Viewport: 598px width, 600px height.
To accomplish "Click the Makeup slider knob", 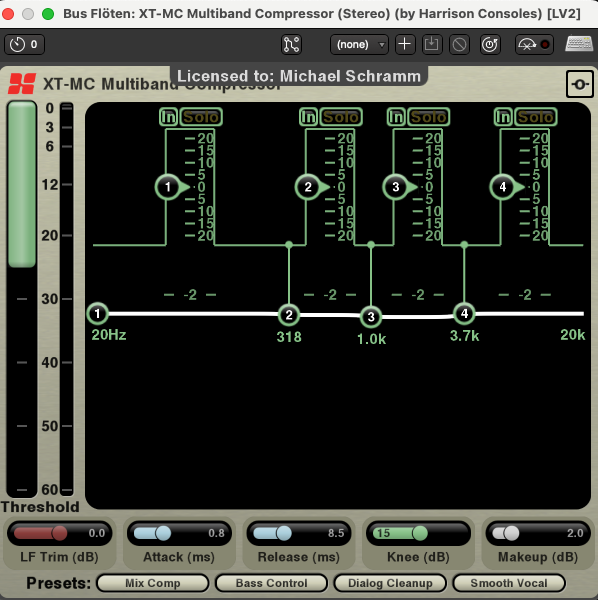I will tap(512, 533).
